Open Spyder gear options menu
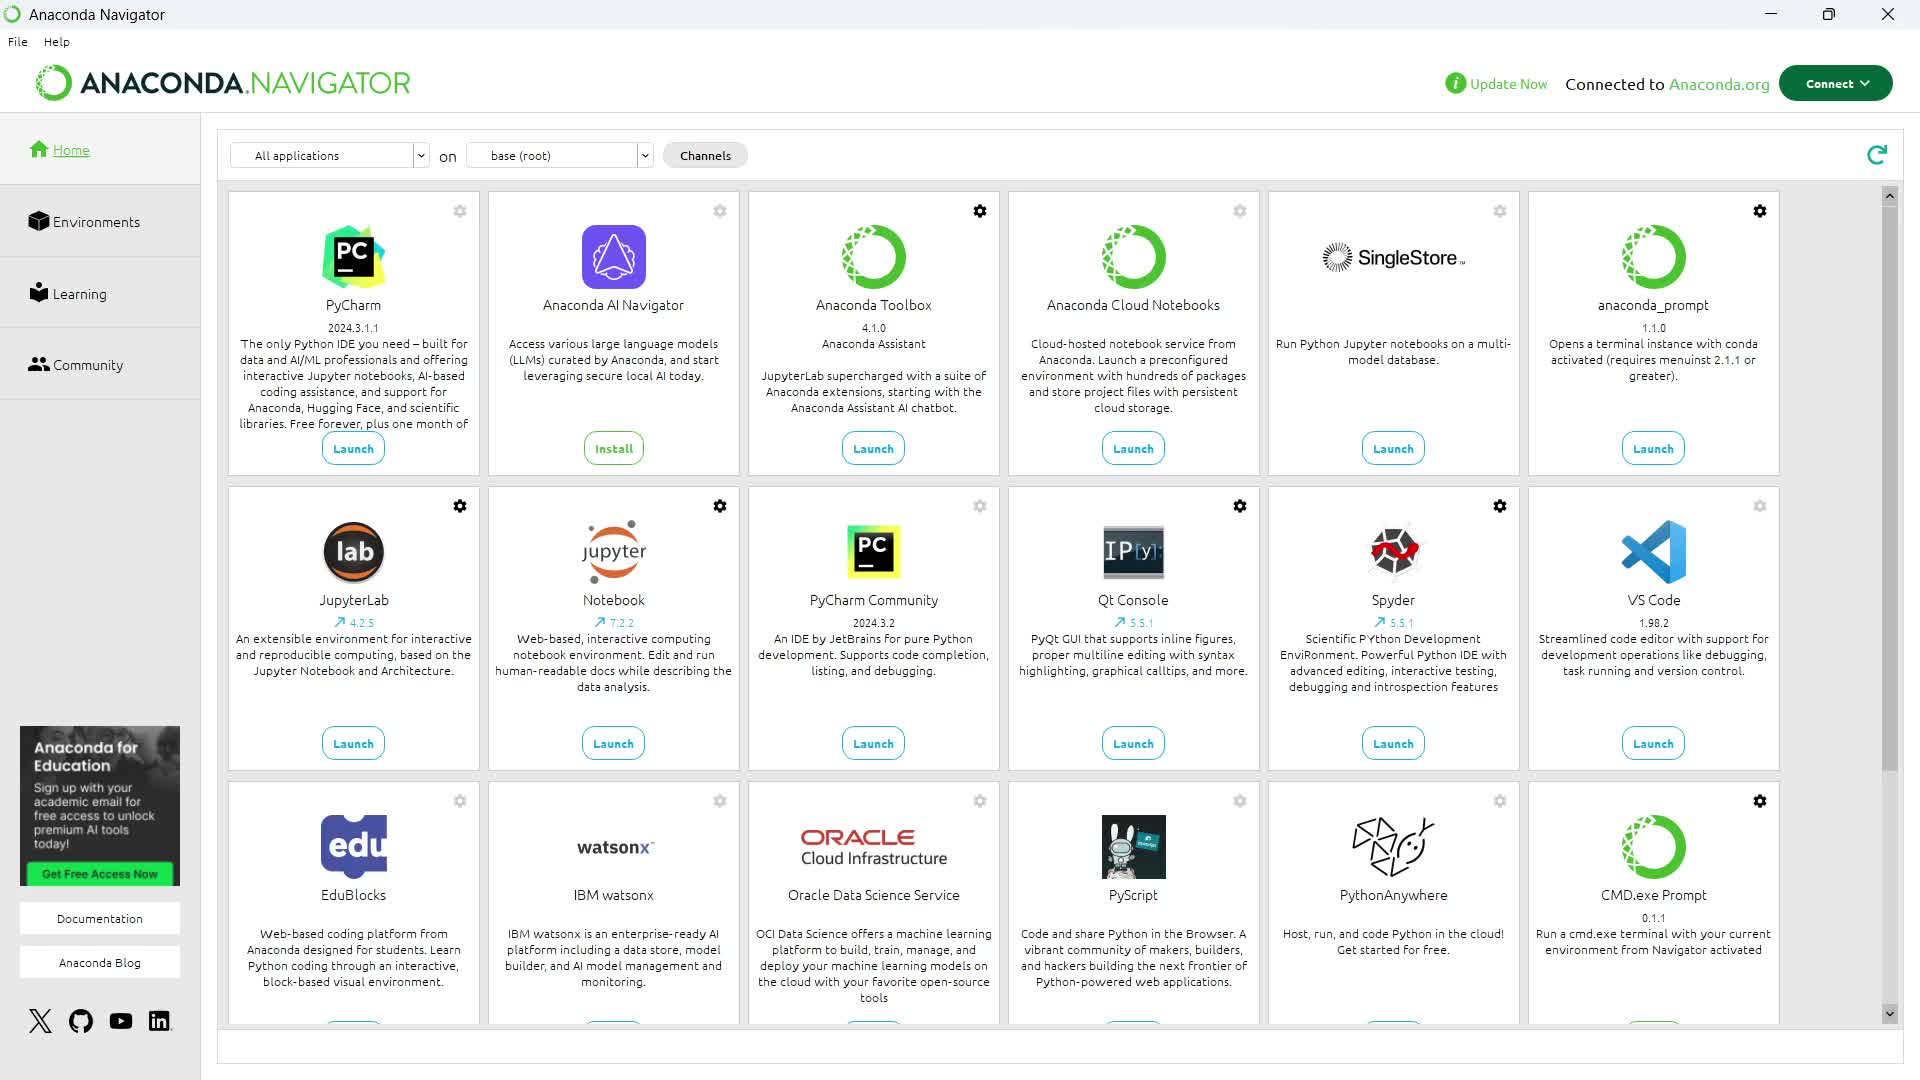Viewport: 1920px width, 1080px height. pyautogui.click(x=1500, y=506)
